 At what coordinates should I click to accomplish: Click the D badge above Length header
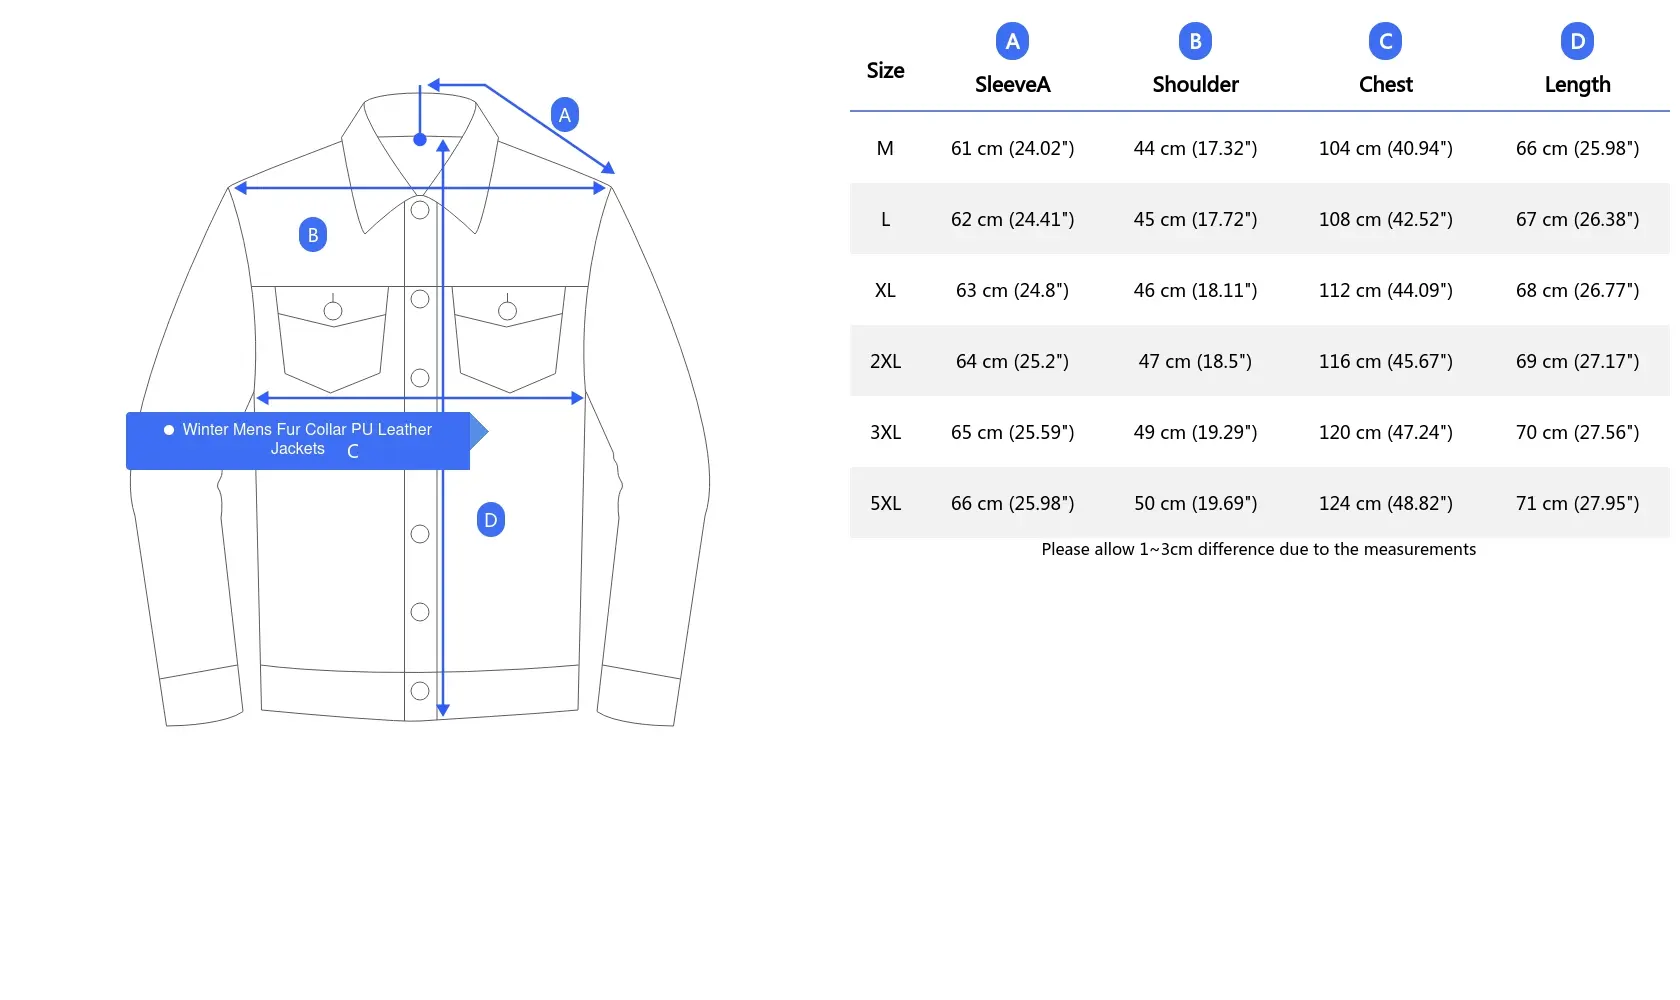coord(1577,41)
